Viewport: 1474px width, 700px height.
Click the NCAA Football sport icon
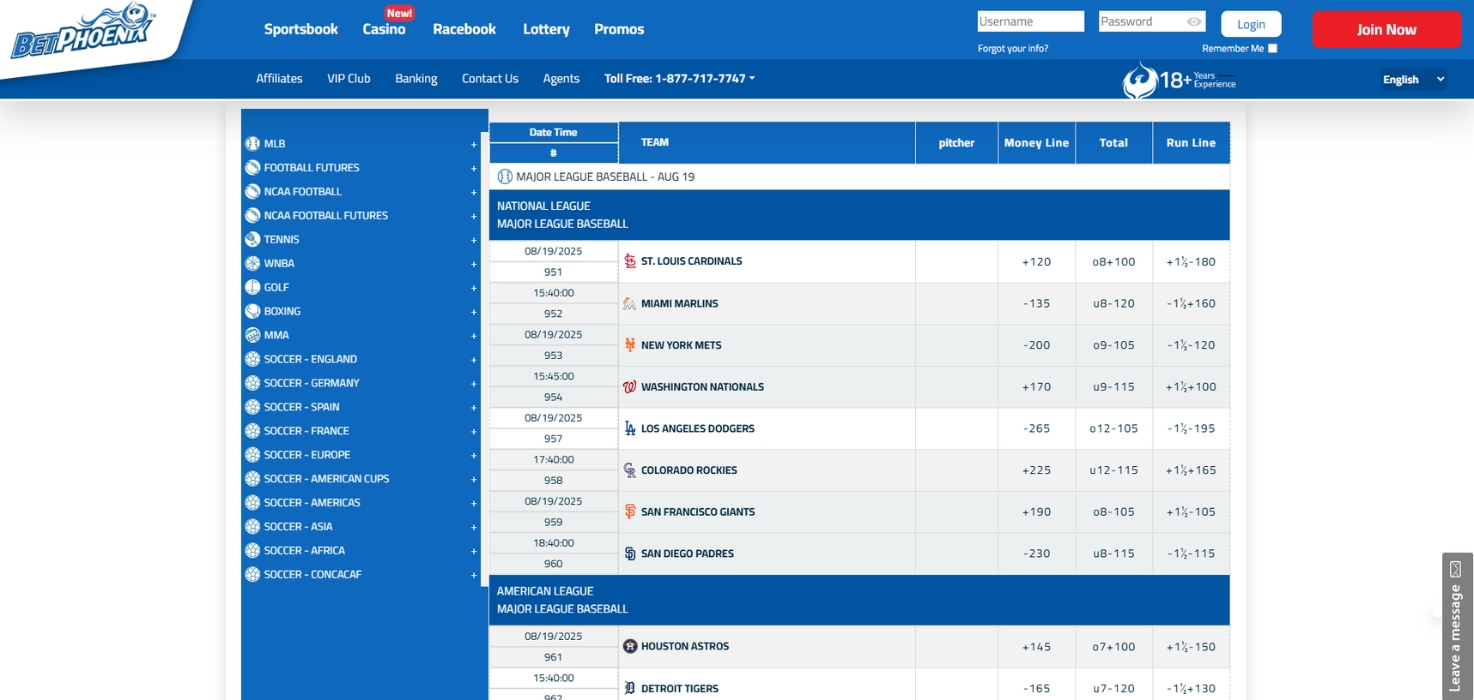(252, 192)
